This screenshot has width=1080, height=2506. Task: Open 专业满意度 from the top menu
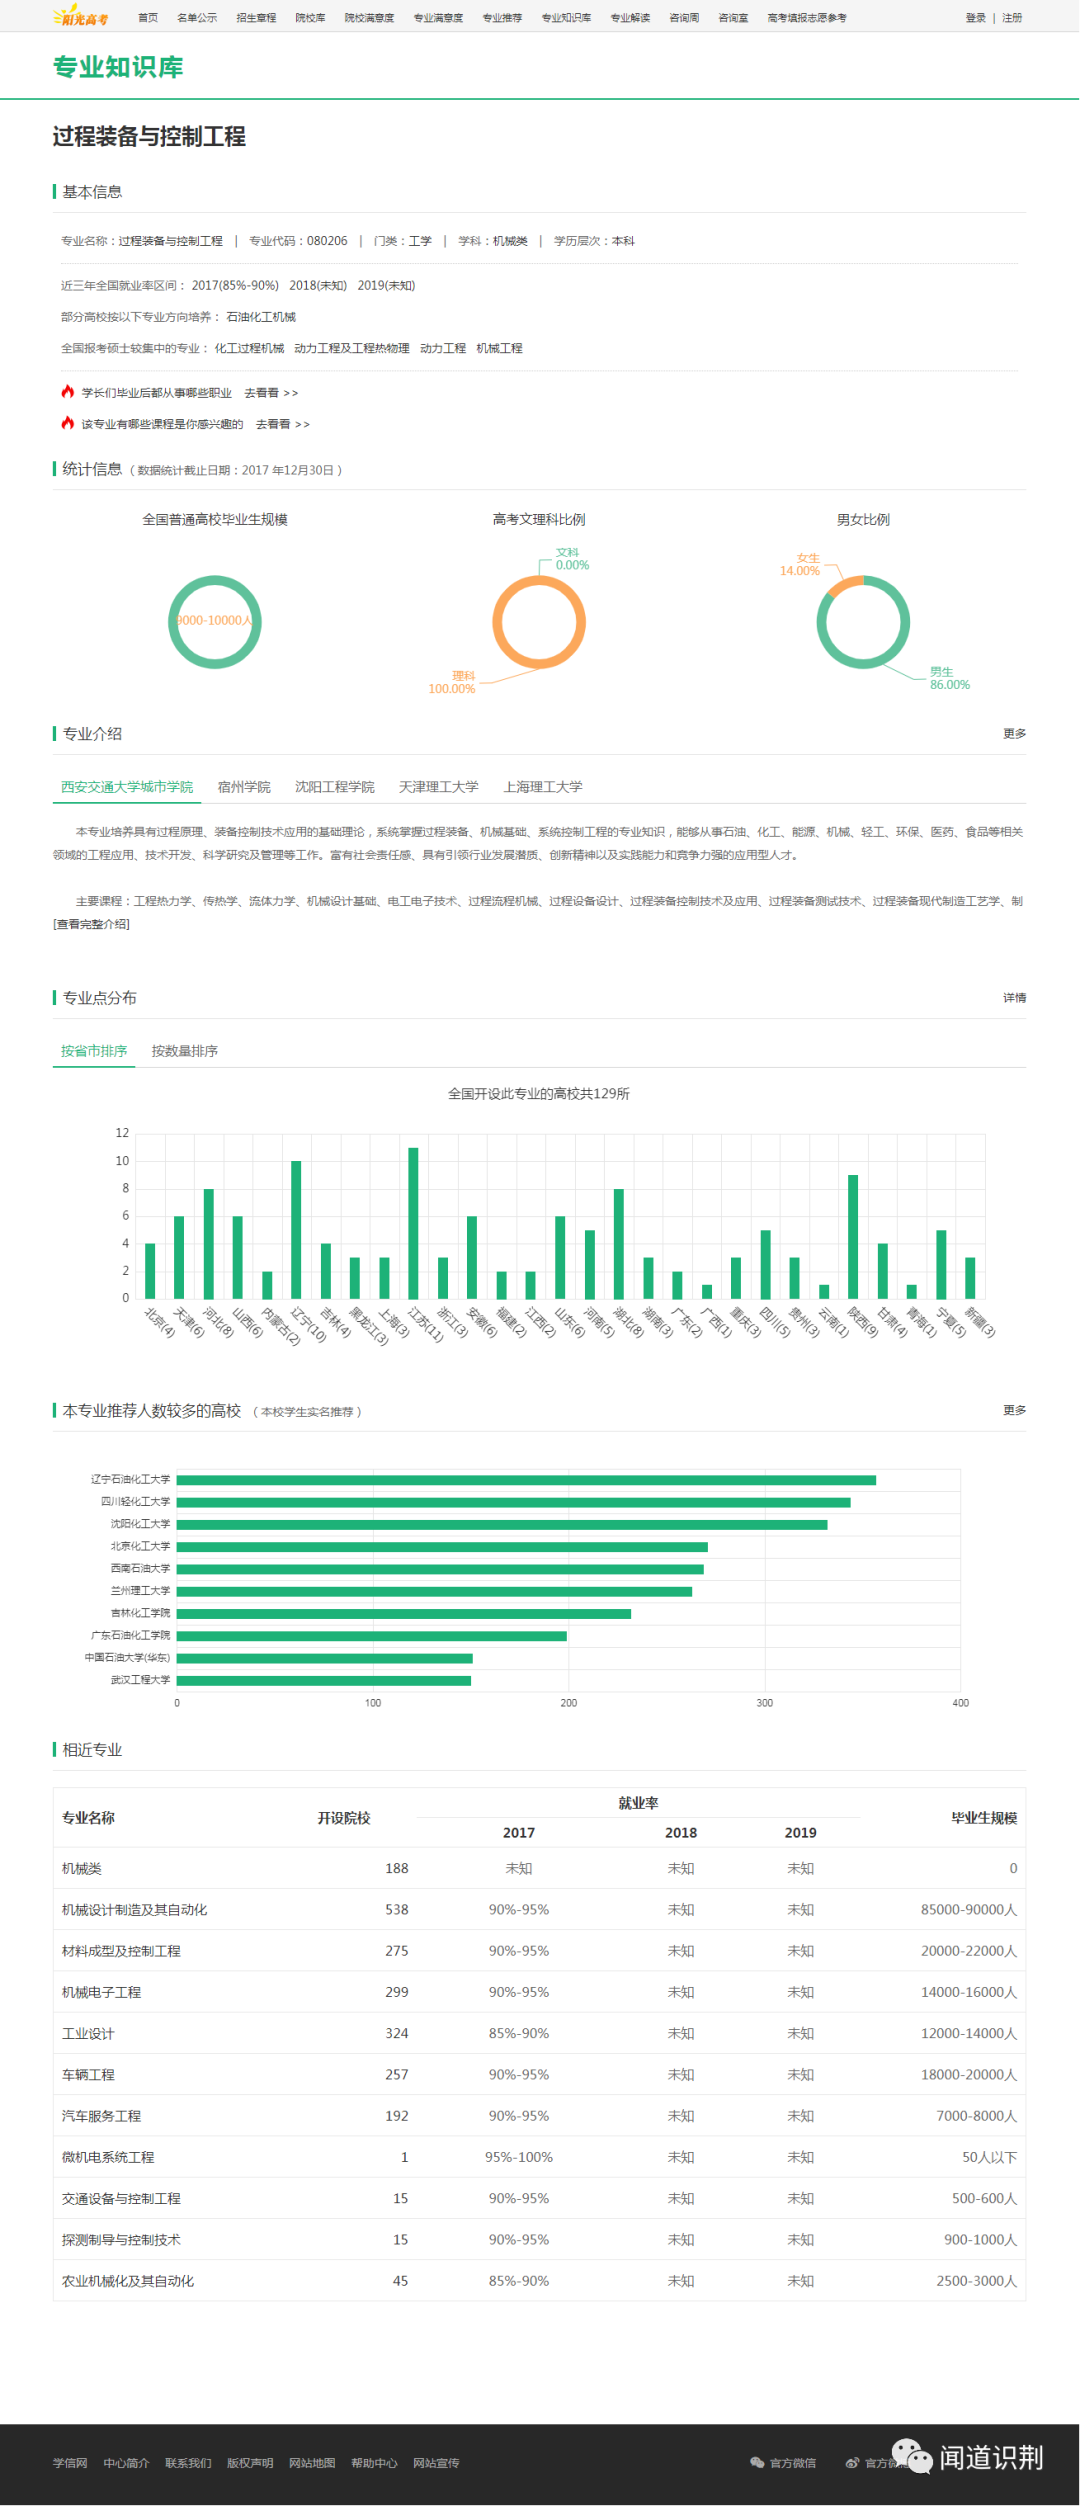coord(438,18)
